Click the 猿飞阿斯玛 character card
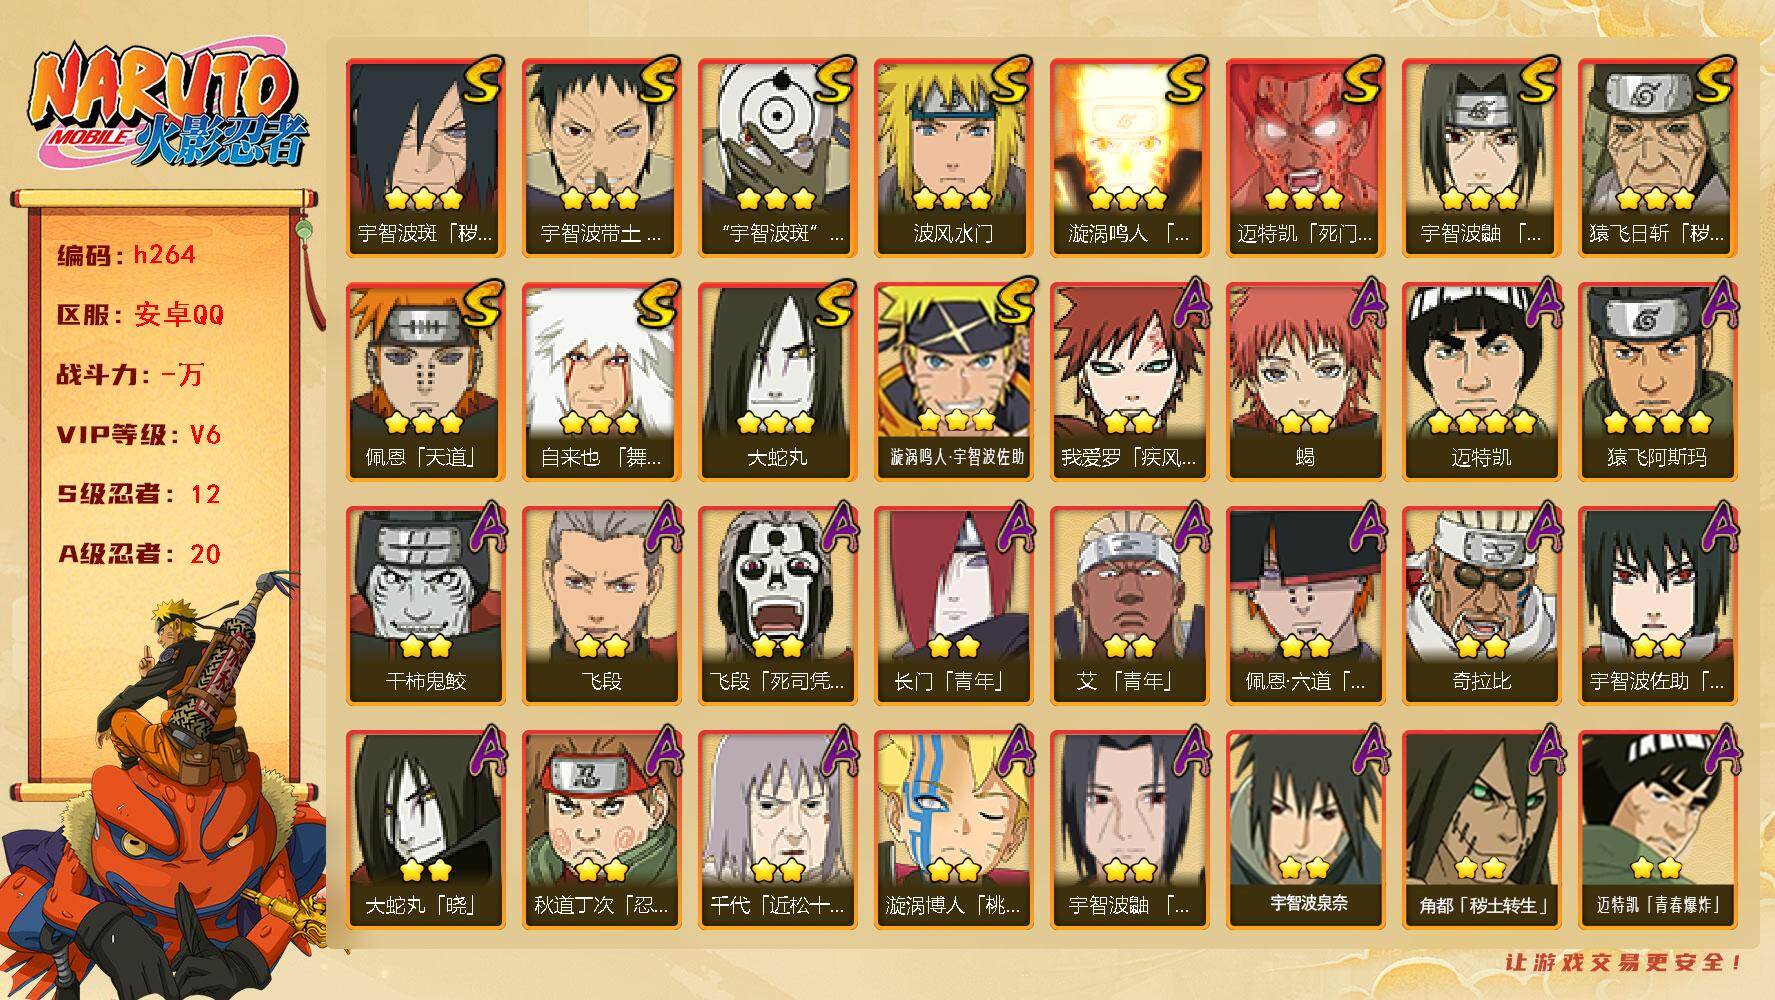The height and width of the screenshot is (1000, 1775). pos(1657,381)
